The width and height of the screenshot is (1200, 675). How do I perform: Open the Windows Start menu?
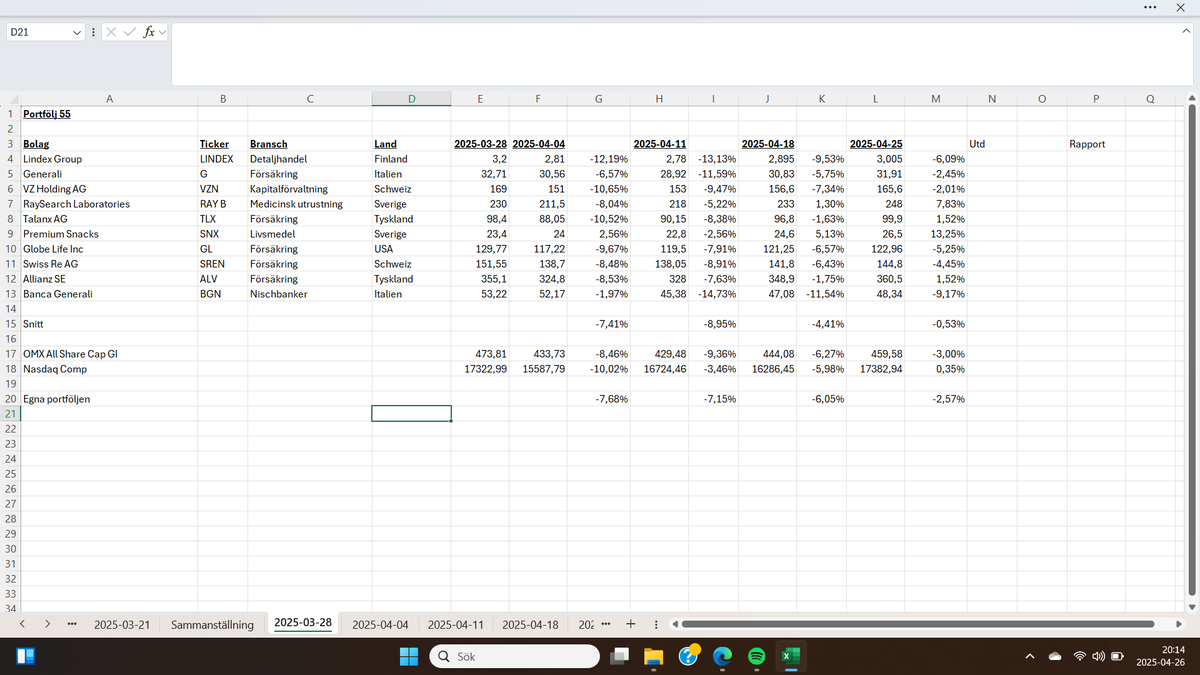[x=410, y=656]
